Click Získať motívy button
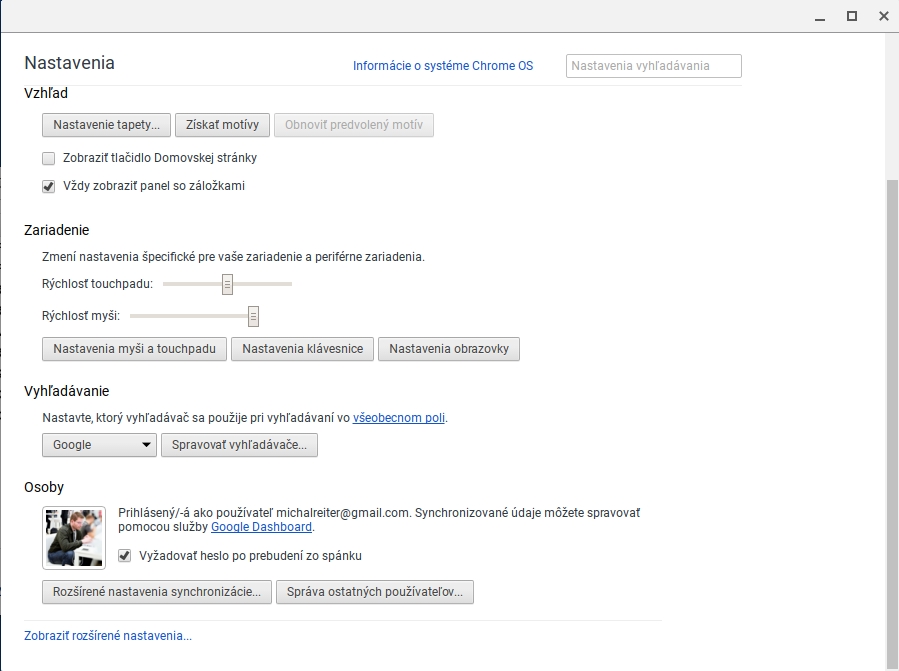Screen dimensions: 899x671 pos(223,125)
